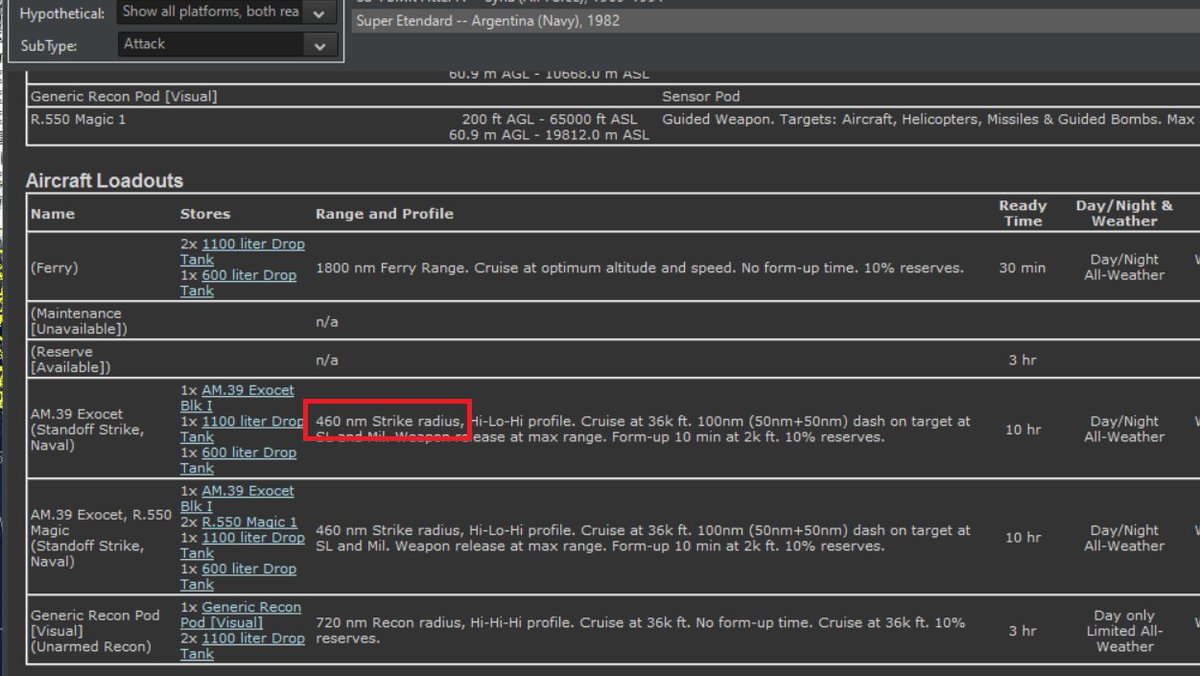The height and width of the screenshot is (676, 1200).
Task: Open the SubType Attack dropdown
Action: [226, 45]
